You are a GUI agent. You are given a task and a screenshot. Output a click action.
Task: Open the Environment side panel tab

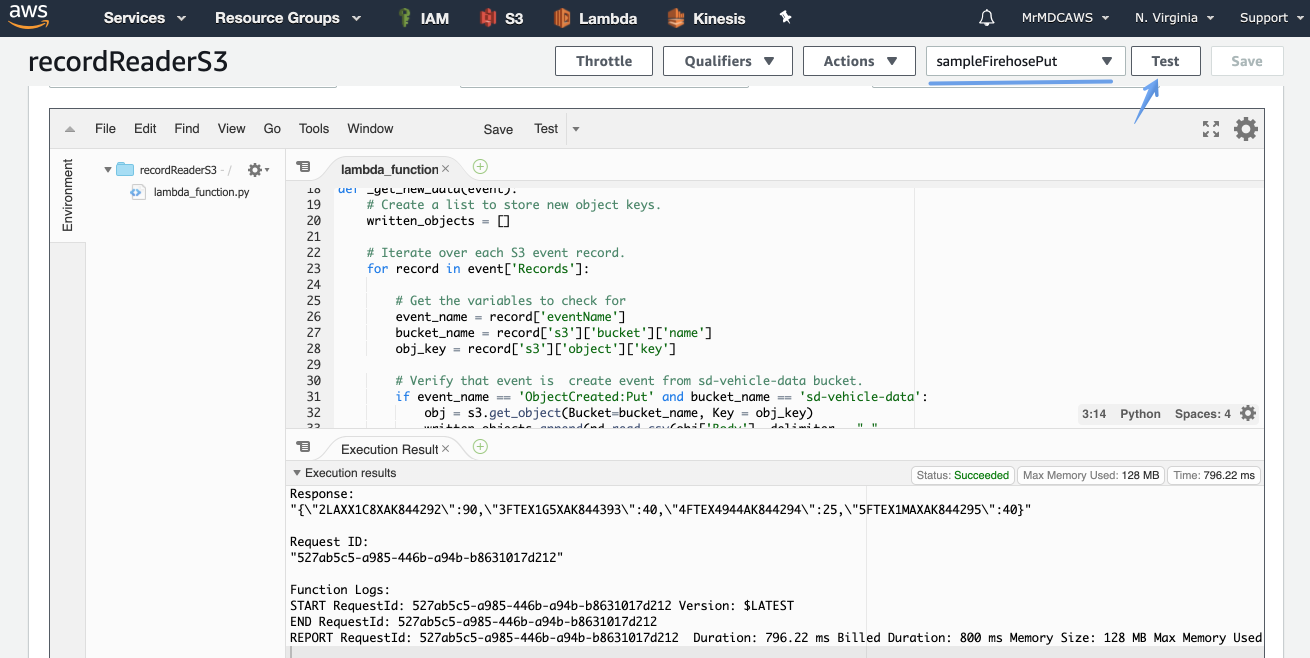68,195
